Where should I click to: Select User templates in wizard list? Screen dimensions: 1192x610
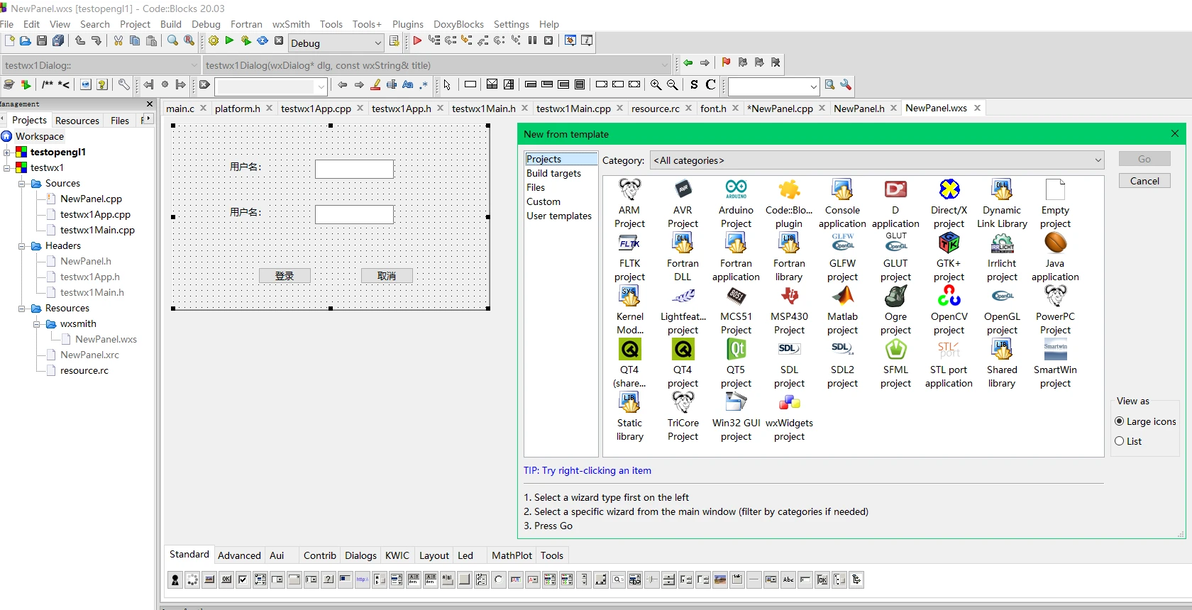(x=559, y=216)
